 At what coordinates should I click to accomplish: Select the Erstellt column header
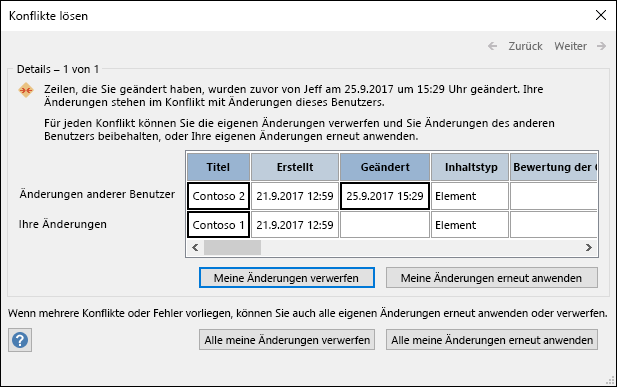pyautogui.click(x=295, y=167)
